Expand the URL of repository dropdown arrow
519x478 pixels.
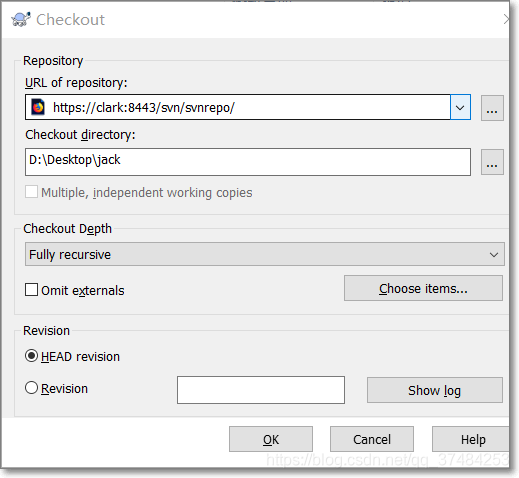coord(460,107)
